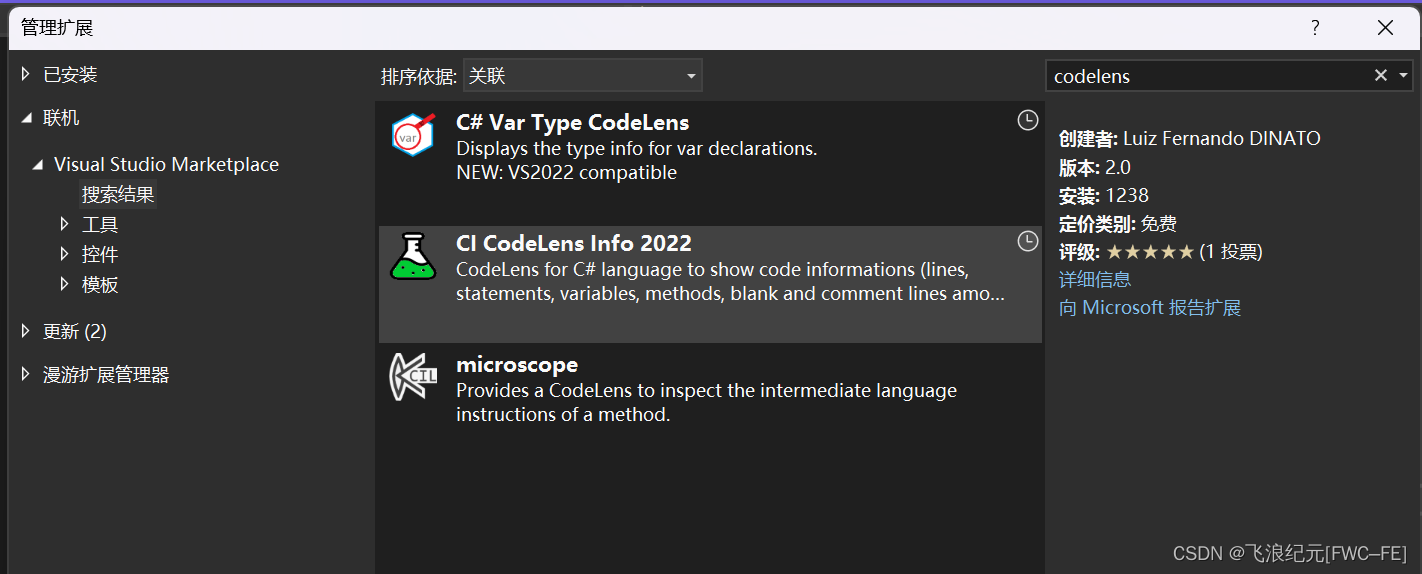
Task: Click the 版本: 2.0 text
Action: tap(1095, 167)
